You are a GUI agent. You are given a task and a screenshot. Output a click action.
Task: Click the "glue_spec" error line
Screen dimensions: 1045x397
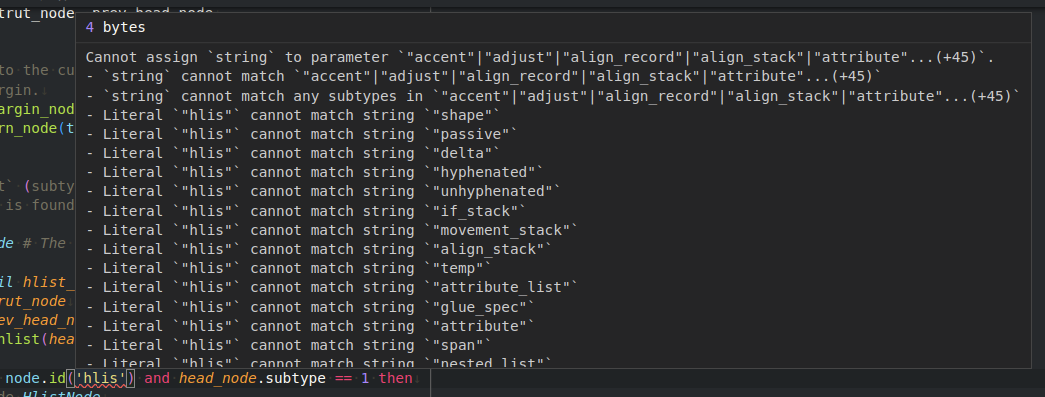[311, 307]
